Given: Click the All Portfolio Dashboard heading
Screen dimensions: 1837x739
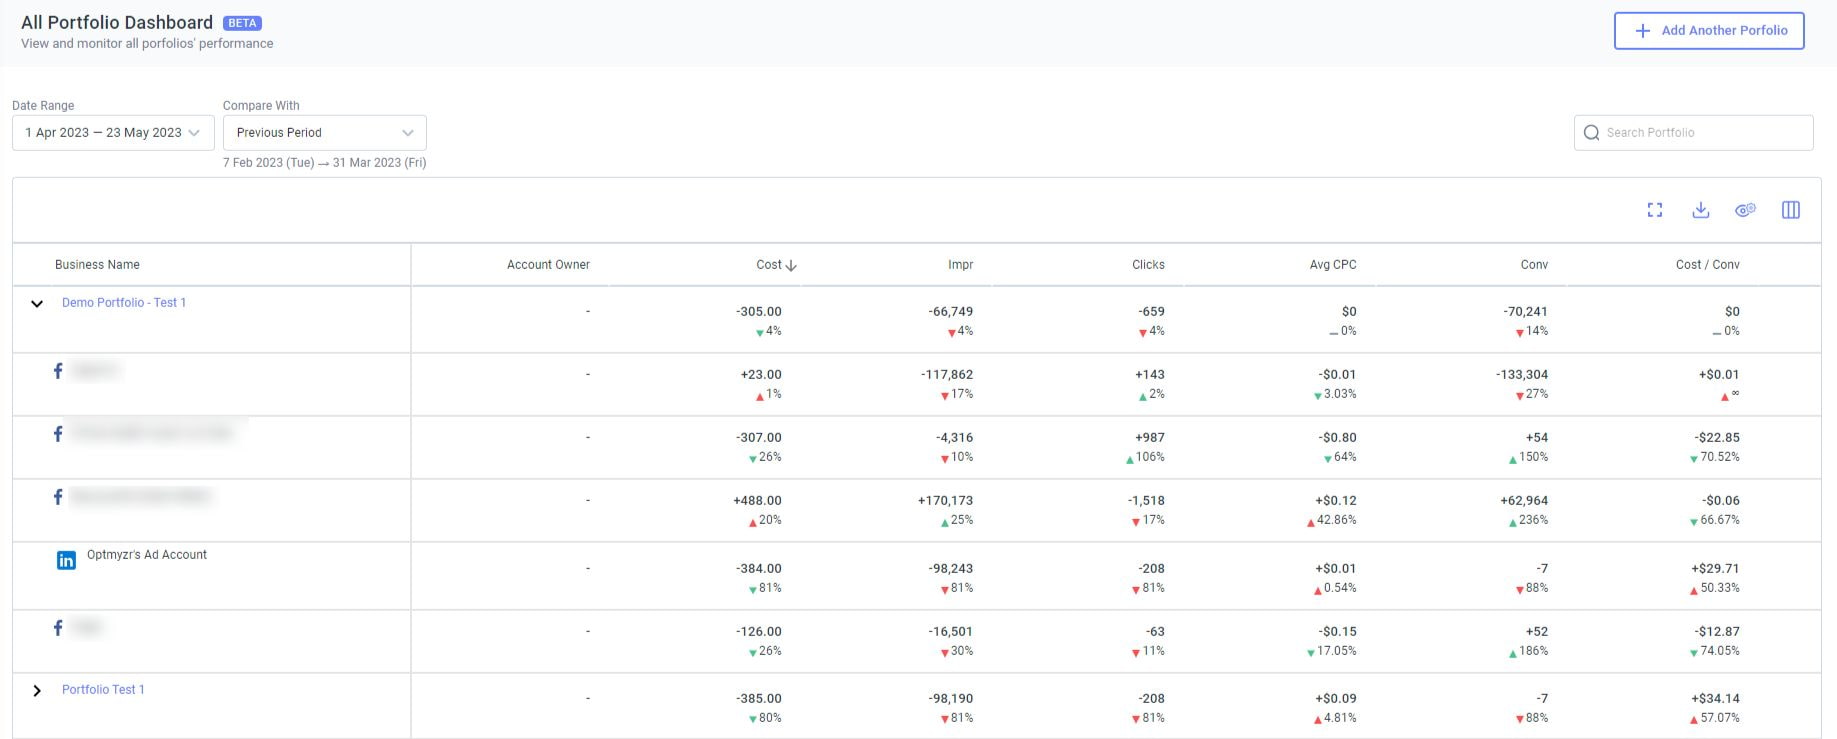Looking at the screenshot, I should point(117,23).
